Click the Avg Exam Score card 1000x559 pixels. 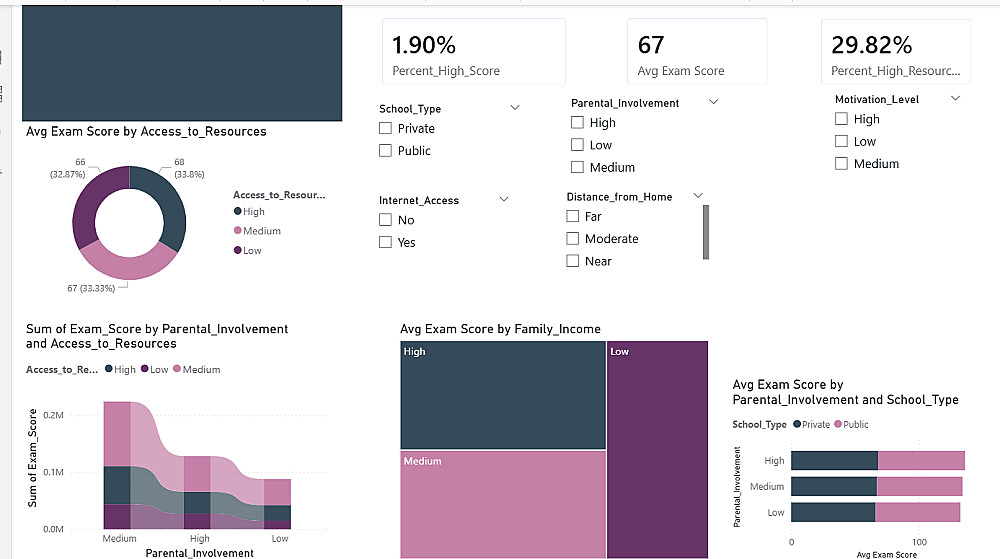coord(696,52)
